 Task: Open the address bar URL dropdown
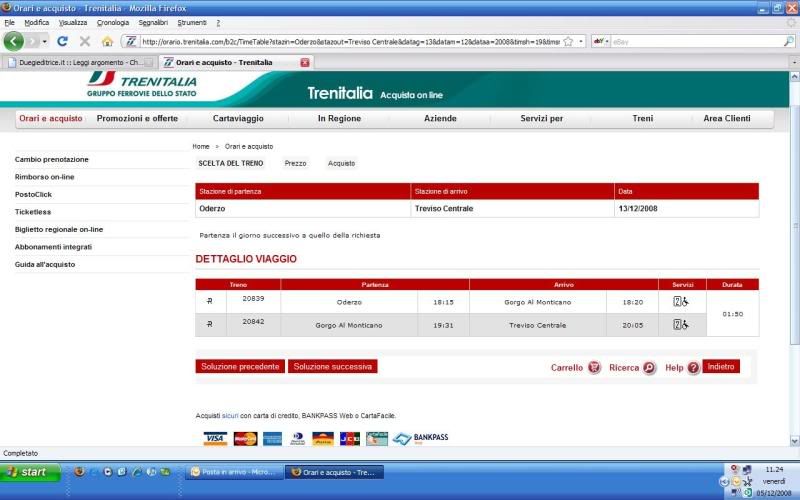coord(581,41)
